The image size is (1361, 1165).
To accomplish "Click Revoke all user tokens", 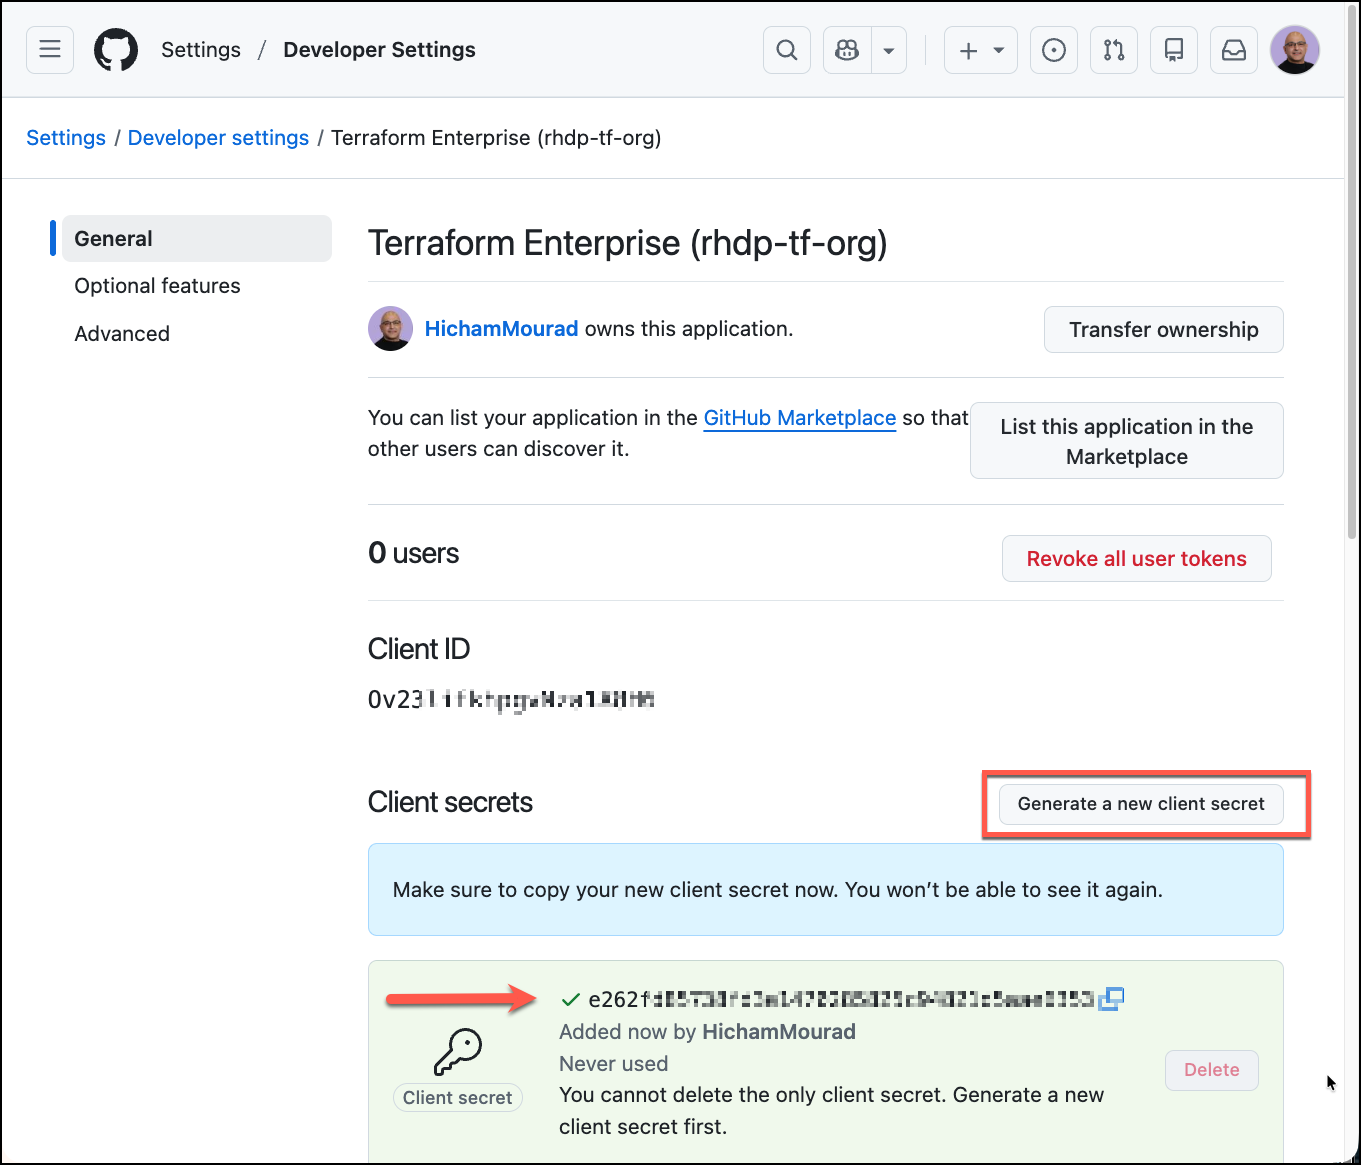I will [x=1137, y=559].
